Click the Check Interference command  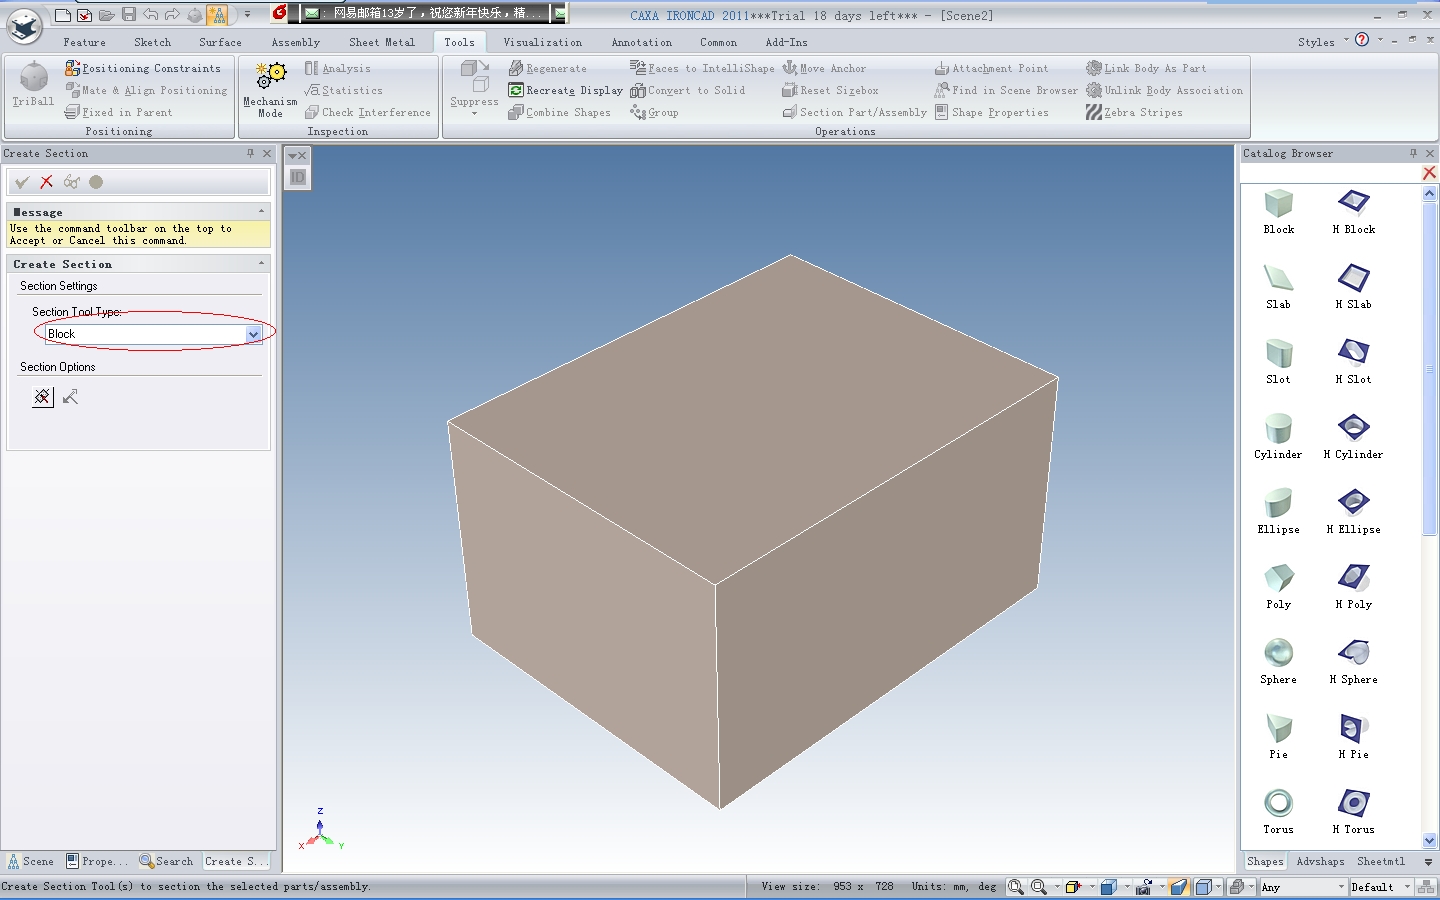367,112
